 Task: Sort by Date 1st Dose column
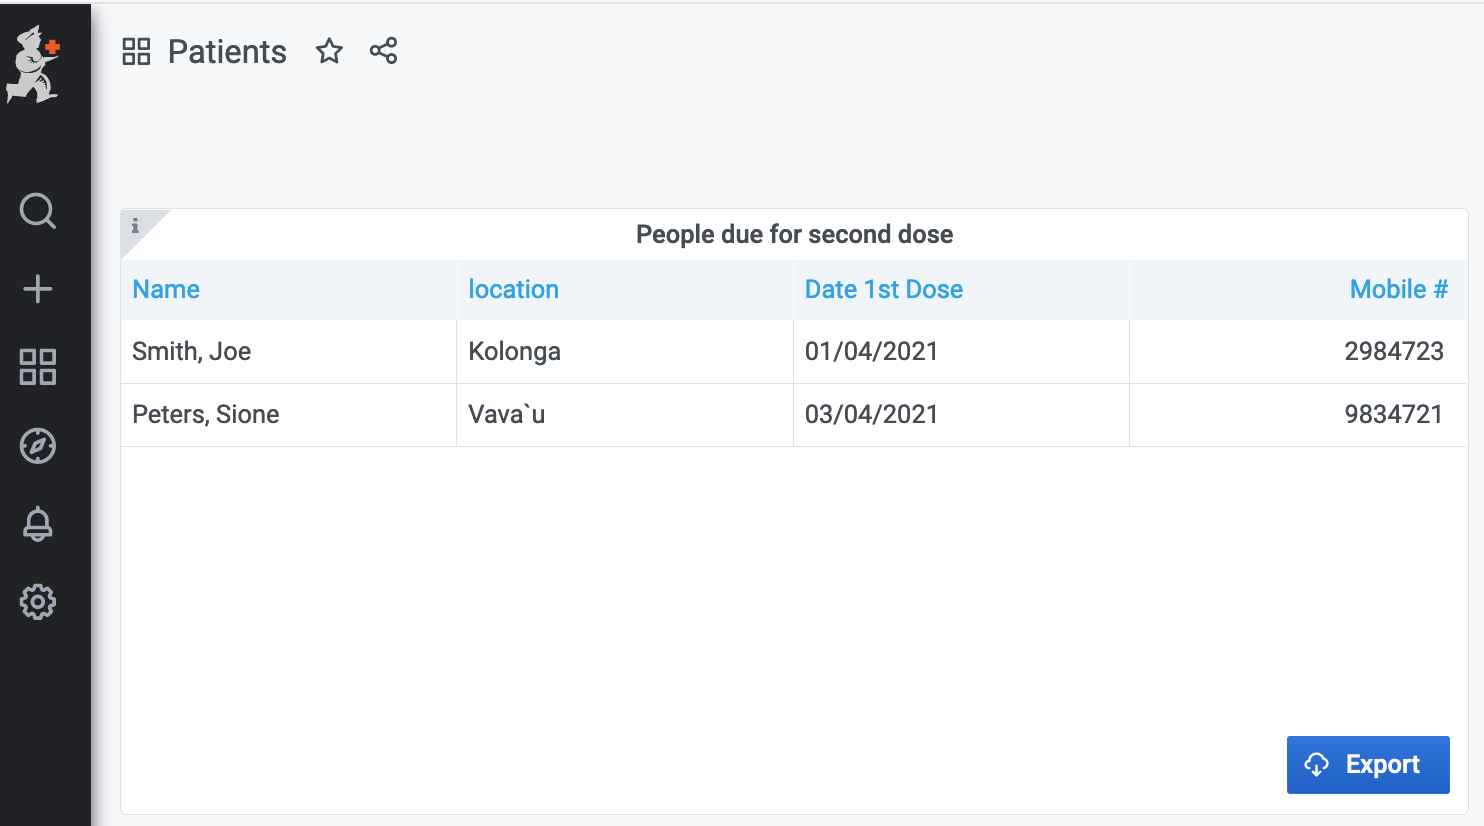pyautogui.click(x=883, y=290)
